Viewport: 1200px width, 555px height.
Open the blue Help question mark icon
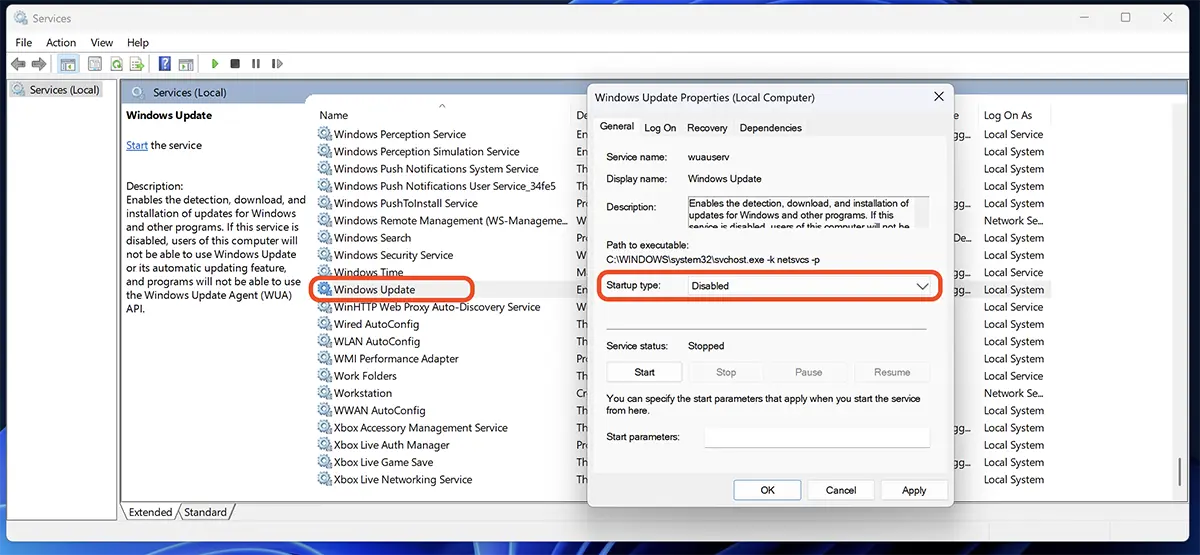[164, 64]
